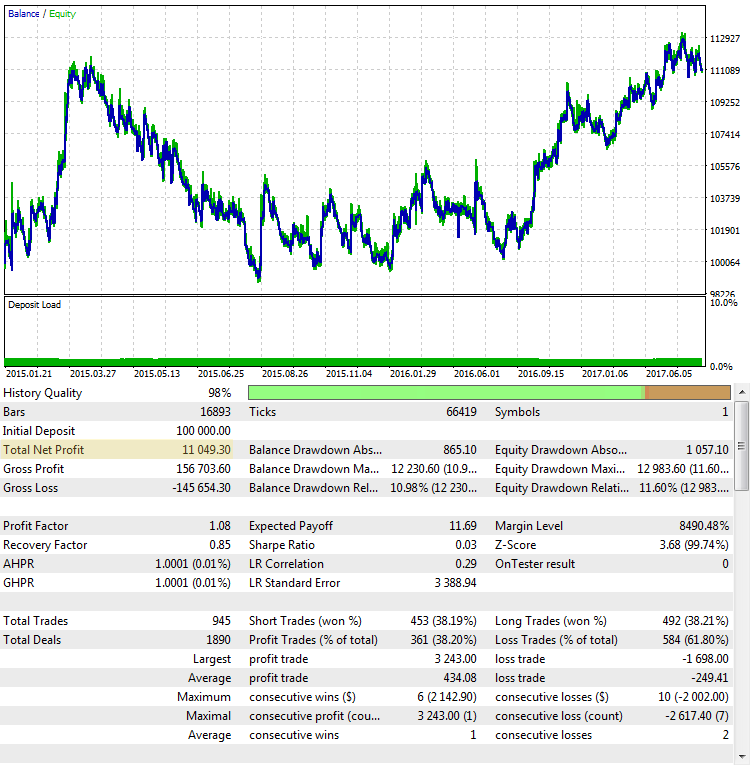The height and width of the screenshot is (765, 750).
Task: Click the Bars value 16893
Action: click(x=215, y=412)
